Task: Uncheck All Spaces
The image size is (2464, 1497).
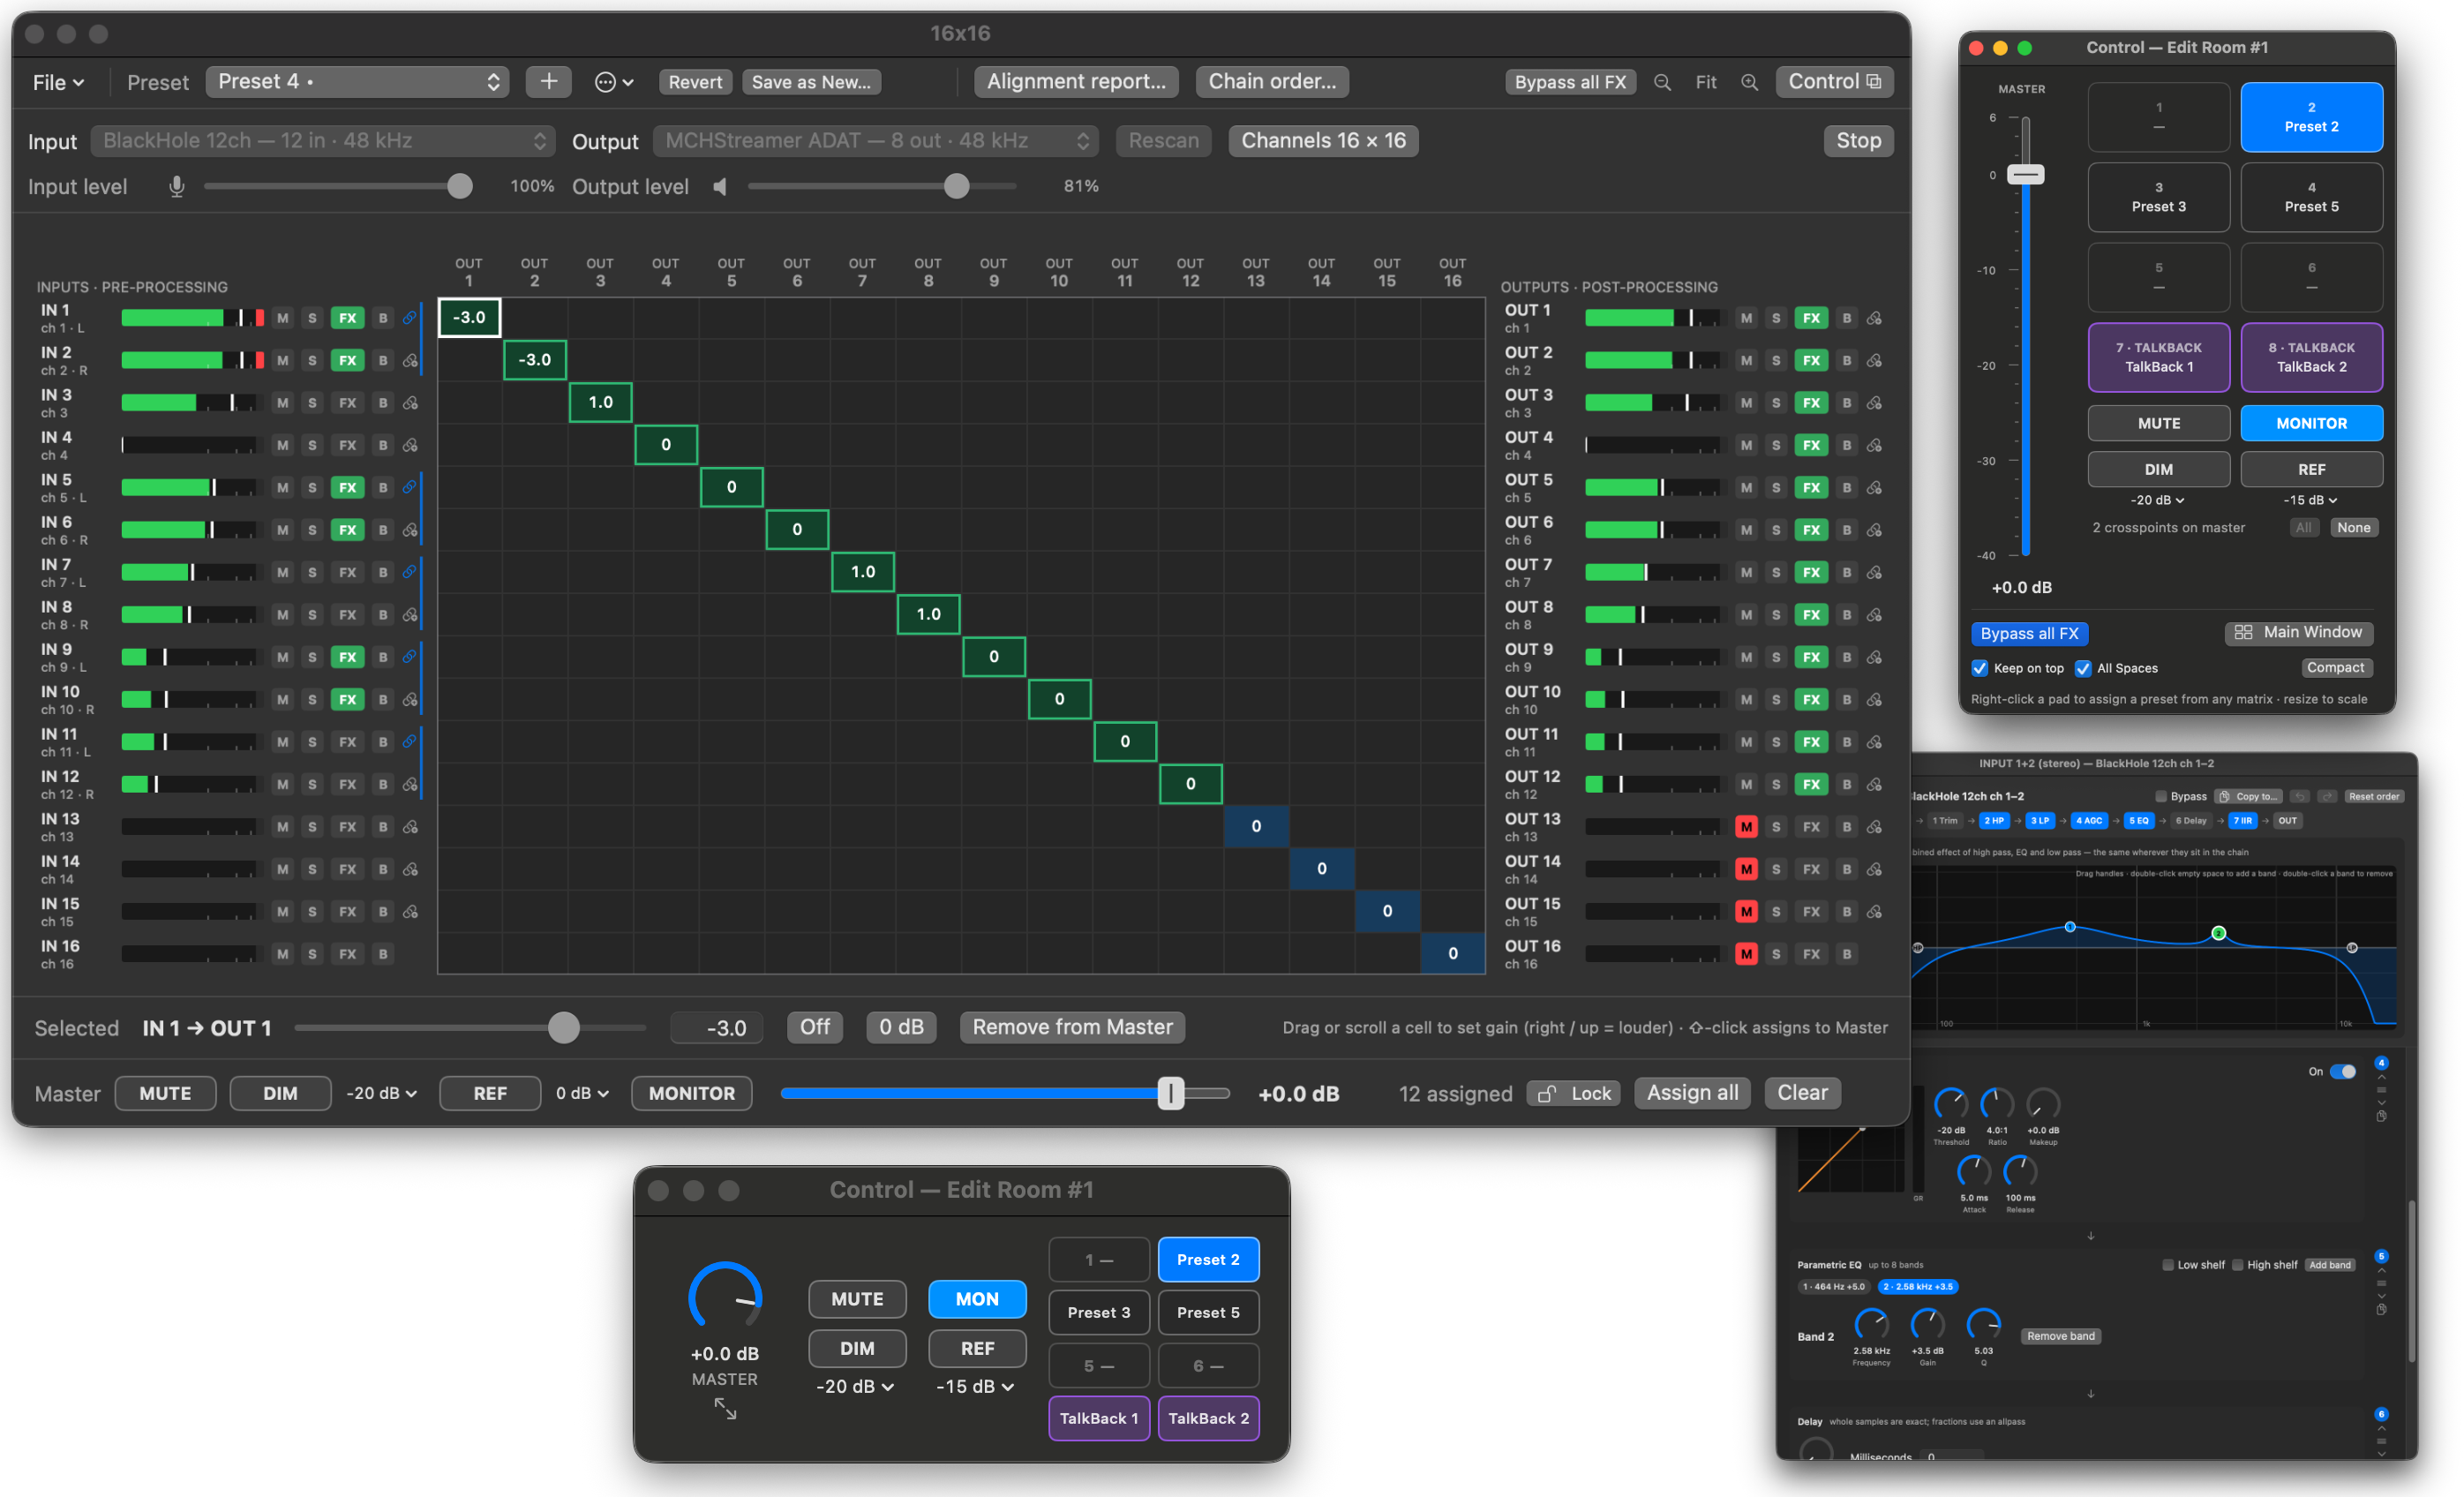Action: click(2083, 668)
